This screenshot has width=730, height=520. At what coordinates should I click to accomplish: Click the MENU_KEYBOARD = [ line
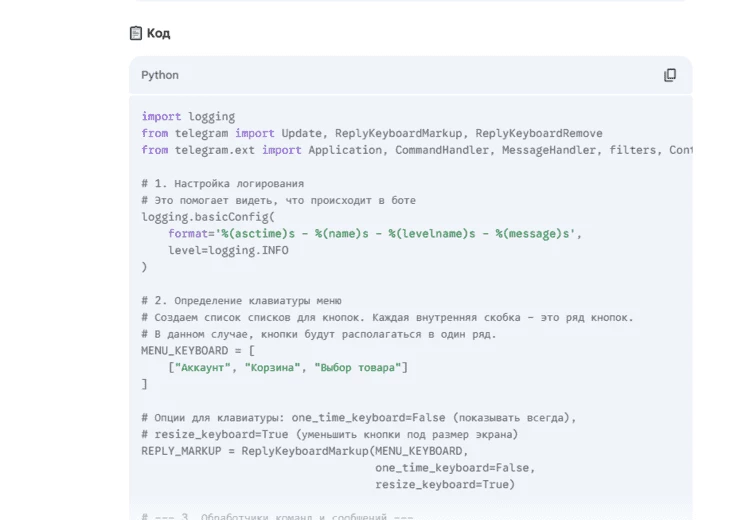click(x=198, y=350)
